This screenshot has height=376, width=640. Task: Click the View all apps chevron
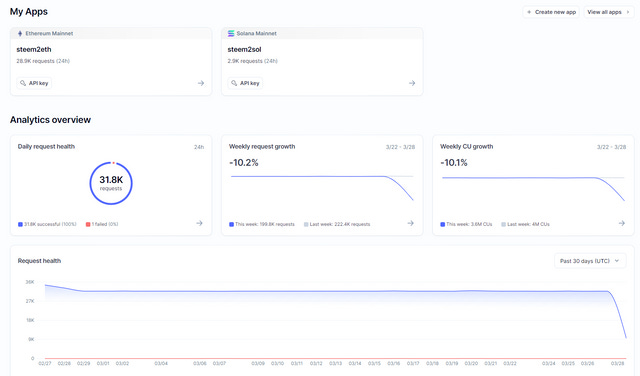628,12
